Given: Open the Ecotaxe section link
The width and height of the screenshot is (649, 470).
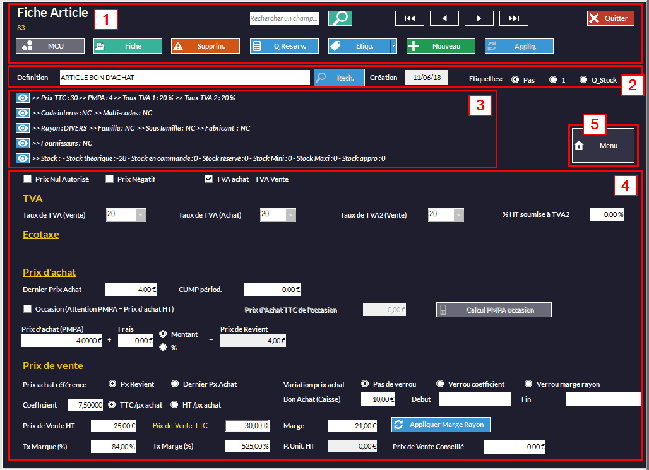Looking at the screenshot, I should [x=42, y=235].
